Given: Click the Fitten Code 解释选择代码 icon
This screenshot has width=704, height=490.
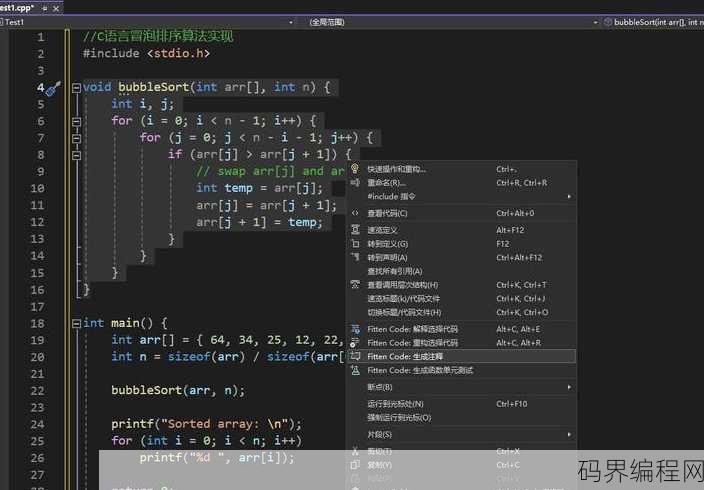Looking at the screenshot, I should point(355,329).
